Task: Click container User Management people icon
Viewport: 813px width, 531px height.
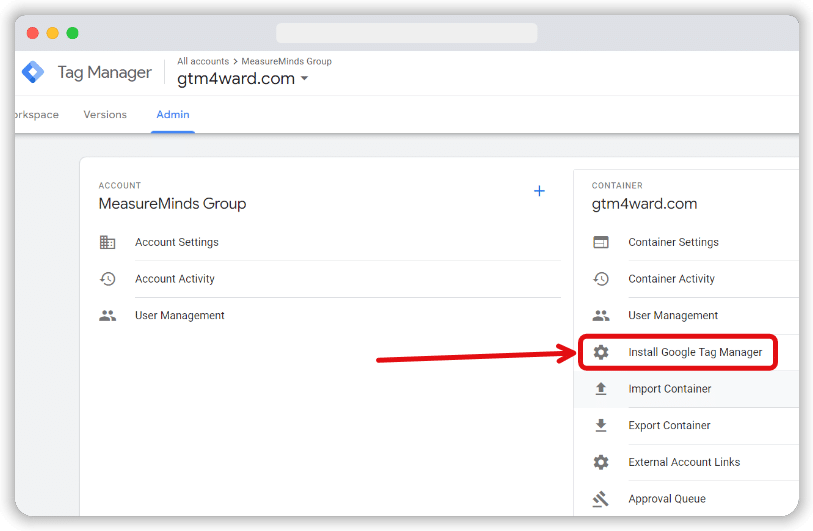Action: [x=601, y=315]
